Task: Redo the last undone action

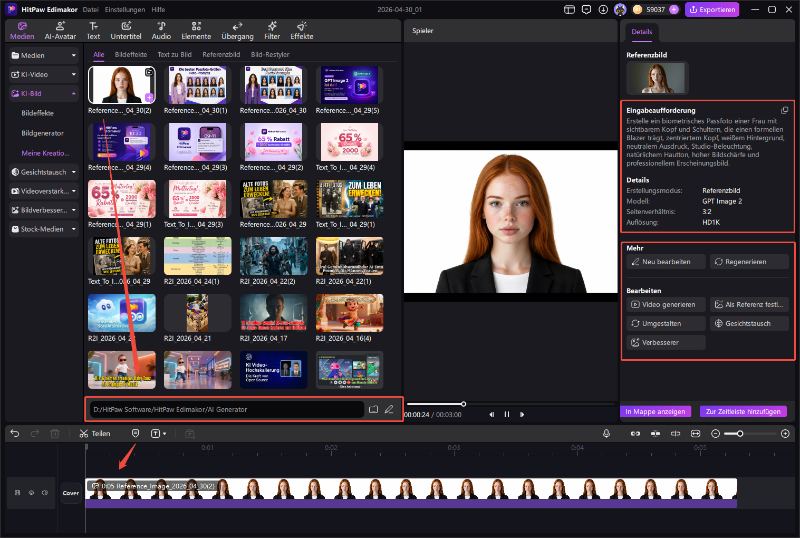Action: coord(35,433)
